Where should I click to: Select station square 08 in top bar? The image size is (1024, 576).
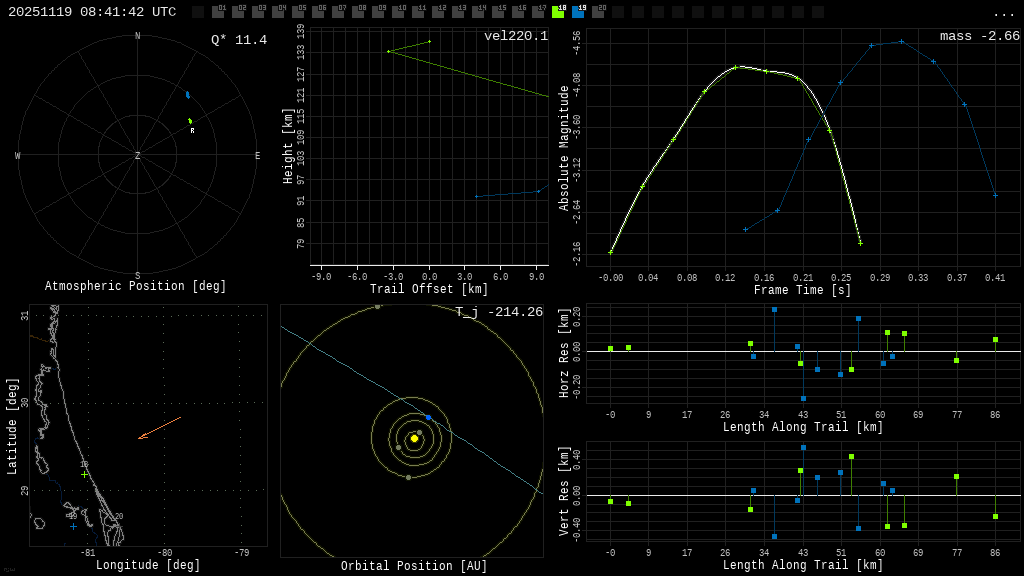click(x=358, y=12)
